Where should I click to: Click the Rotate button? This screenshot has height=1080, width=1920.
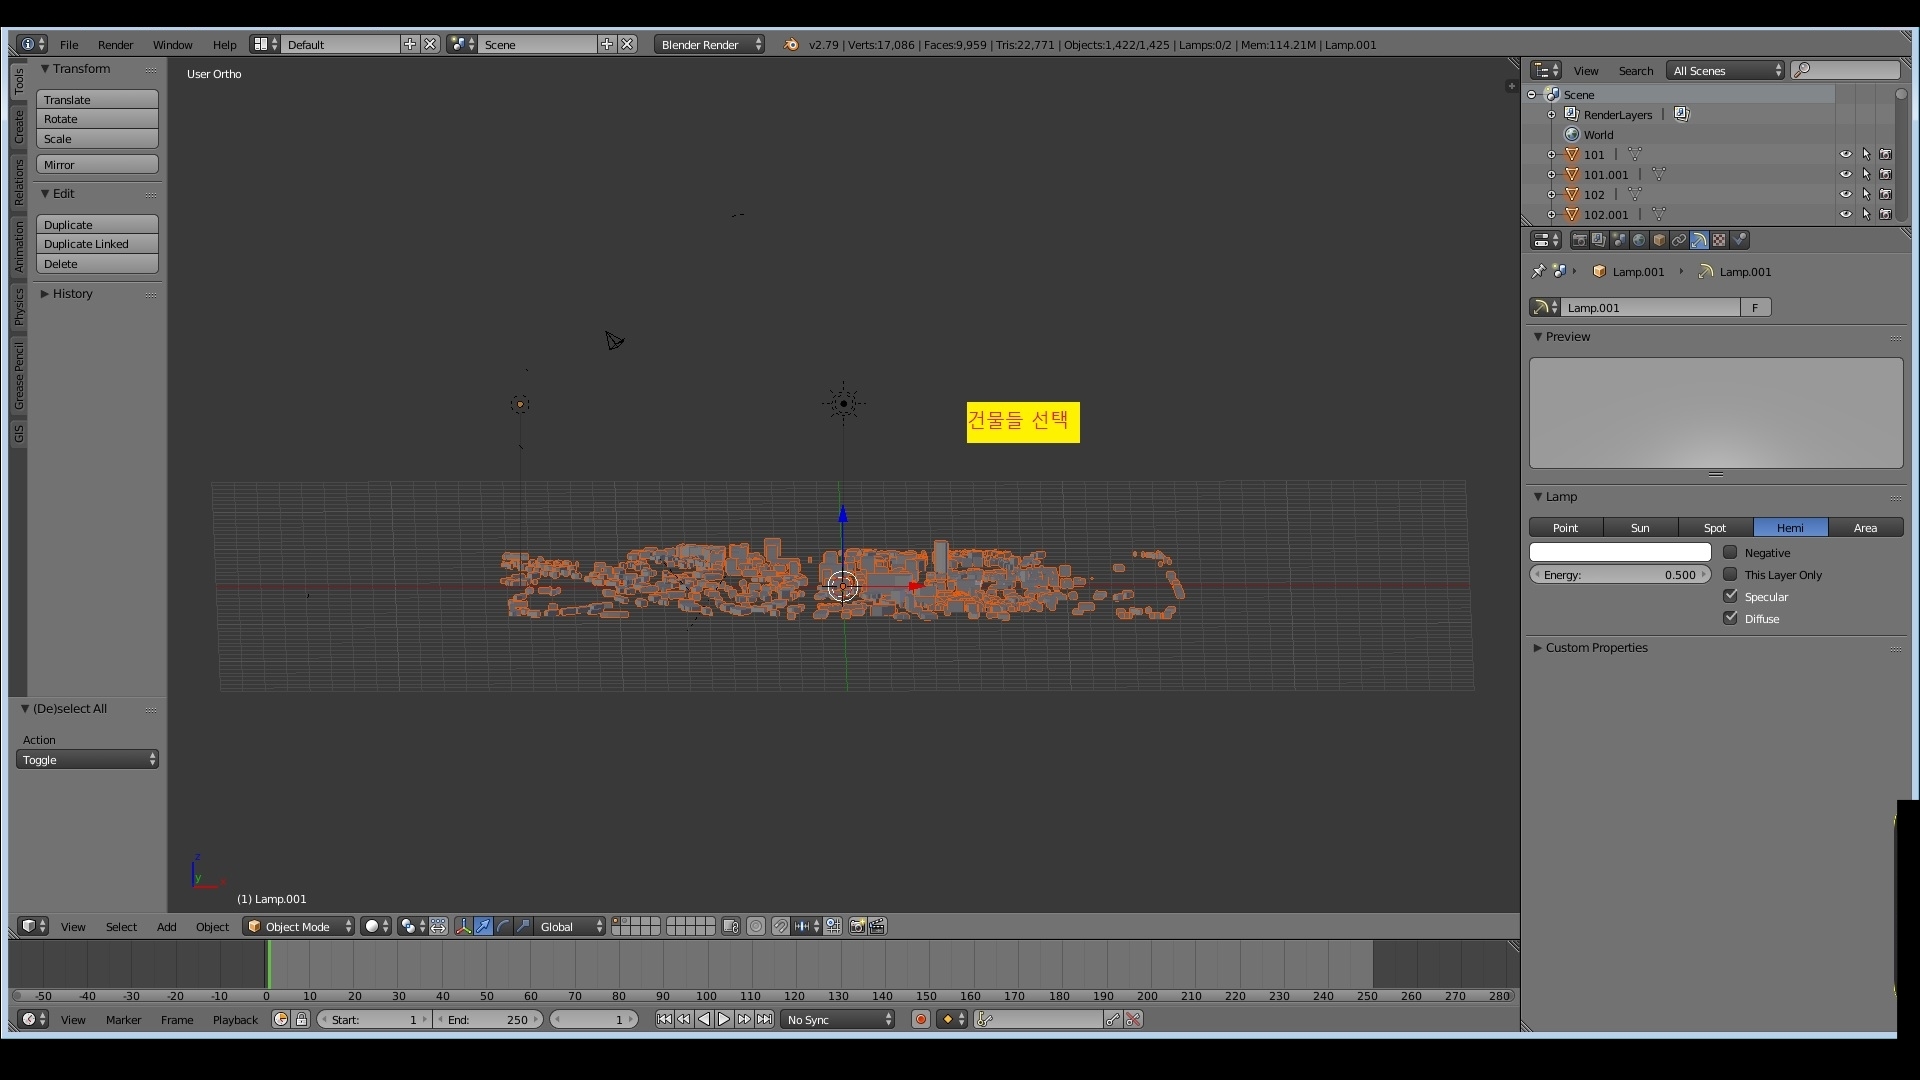coord(97,119)
